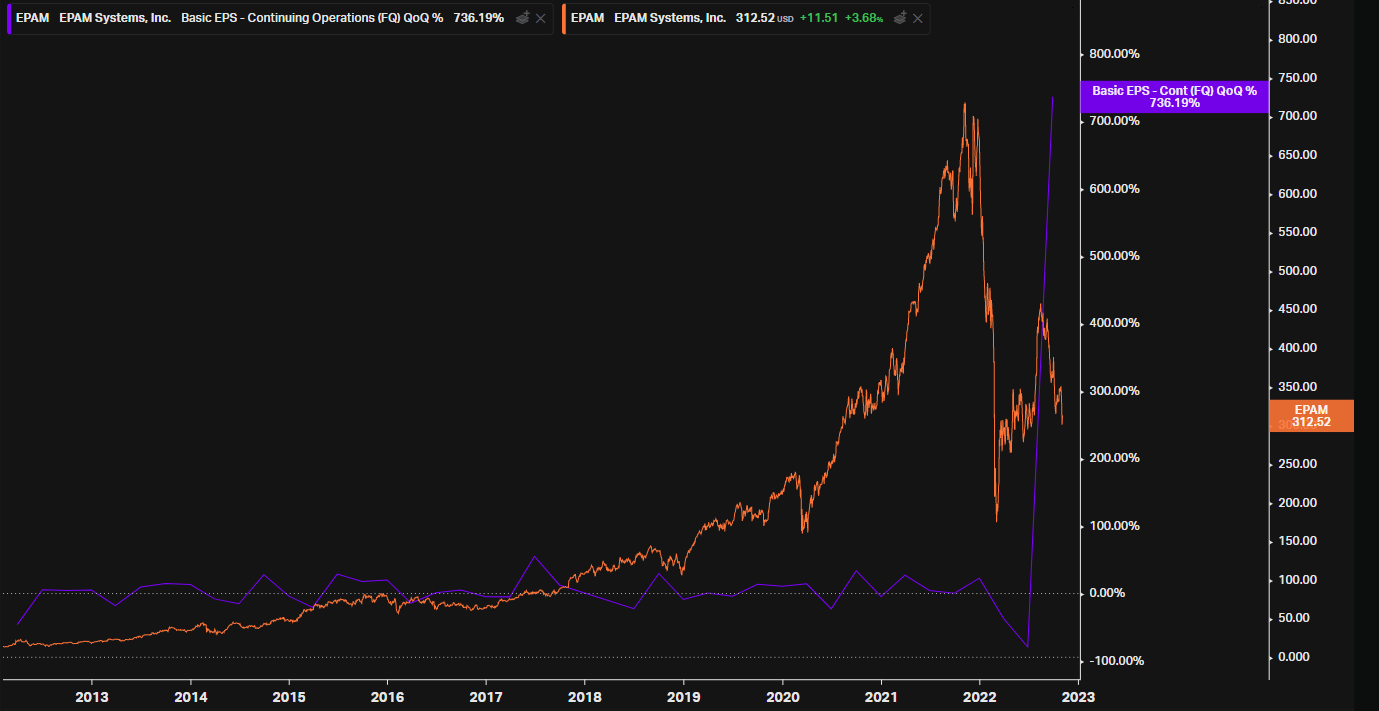Click the 2023 year label on time axis
The height and width of the screenshot is (711, 1379).
pyautogui.click(x=1078, y=696)
